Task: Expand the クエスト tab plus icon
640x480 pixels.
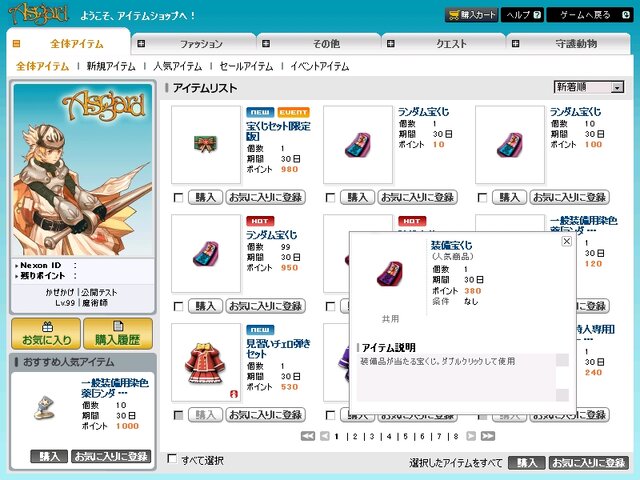Action: [x=391, y=43]
